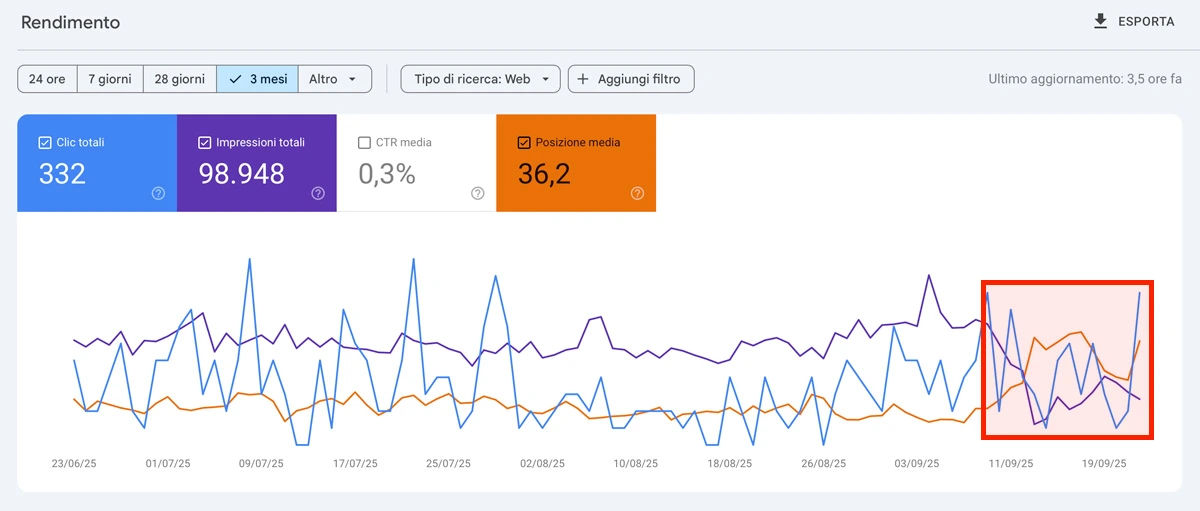Screen dimensions: 1200x511
Task: Click the checkmark icon on 3 mesi
Action: click(235, 79)
